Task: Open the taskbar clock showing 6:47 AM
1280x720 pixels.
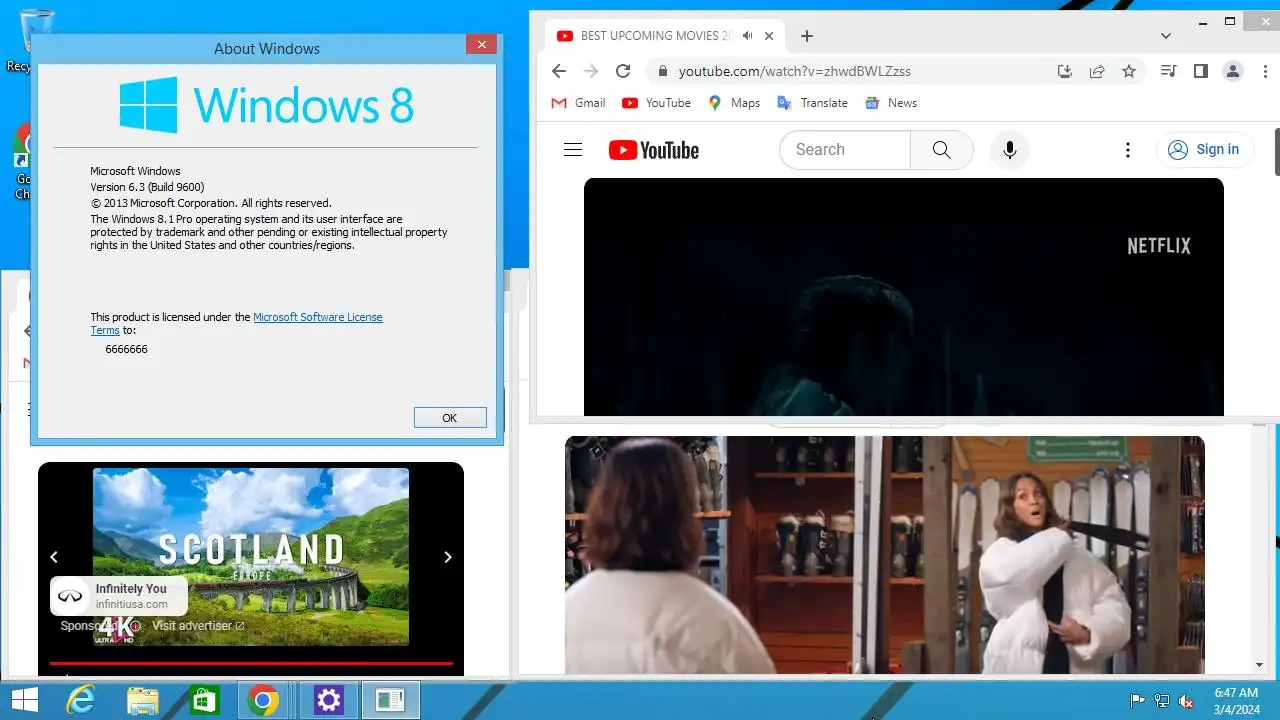Action: click(x=1236, y=700)
